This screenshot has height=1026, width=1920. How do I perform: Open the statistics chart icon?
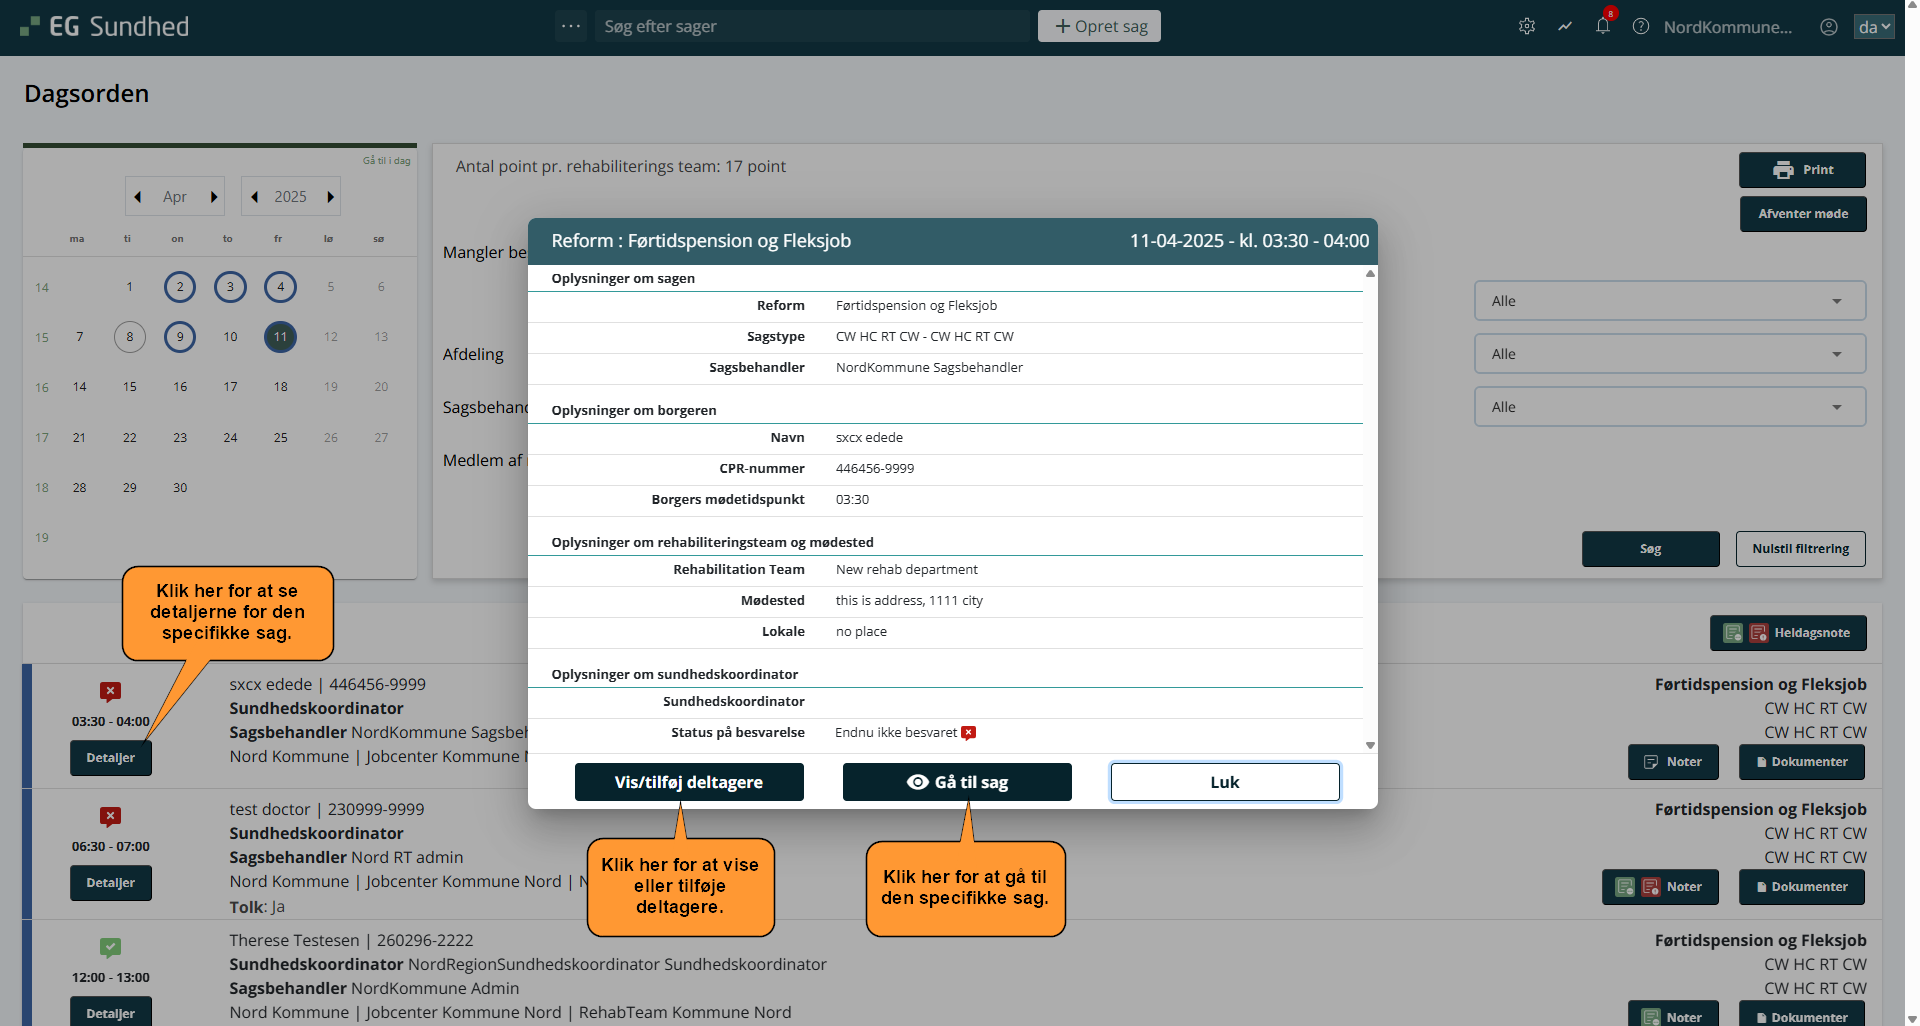[1565, 27]
